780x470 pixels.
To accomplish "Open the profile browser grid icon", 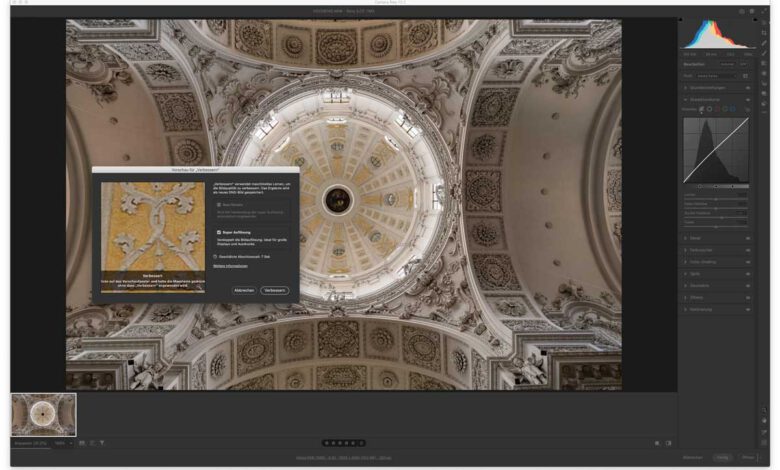I will [745, 76].
